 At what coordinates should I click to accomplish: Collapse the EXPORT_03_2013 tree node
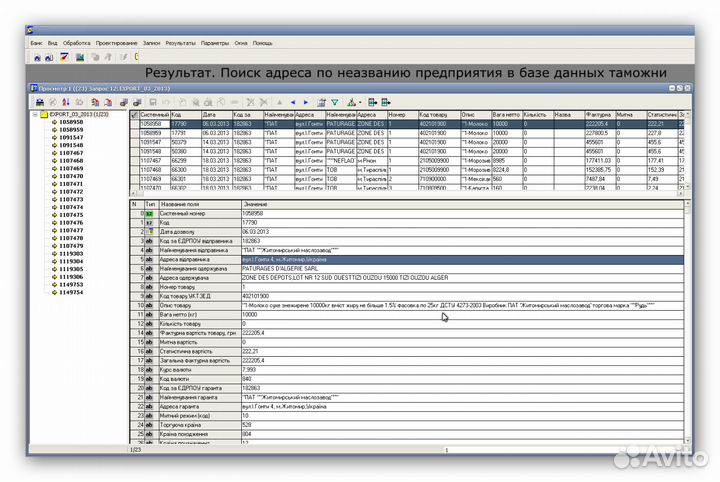(35, 115)
